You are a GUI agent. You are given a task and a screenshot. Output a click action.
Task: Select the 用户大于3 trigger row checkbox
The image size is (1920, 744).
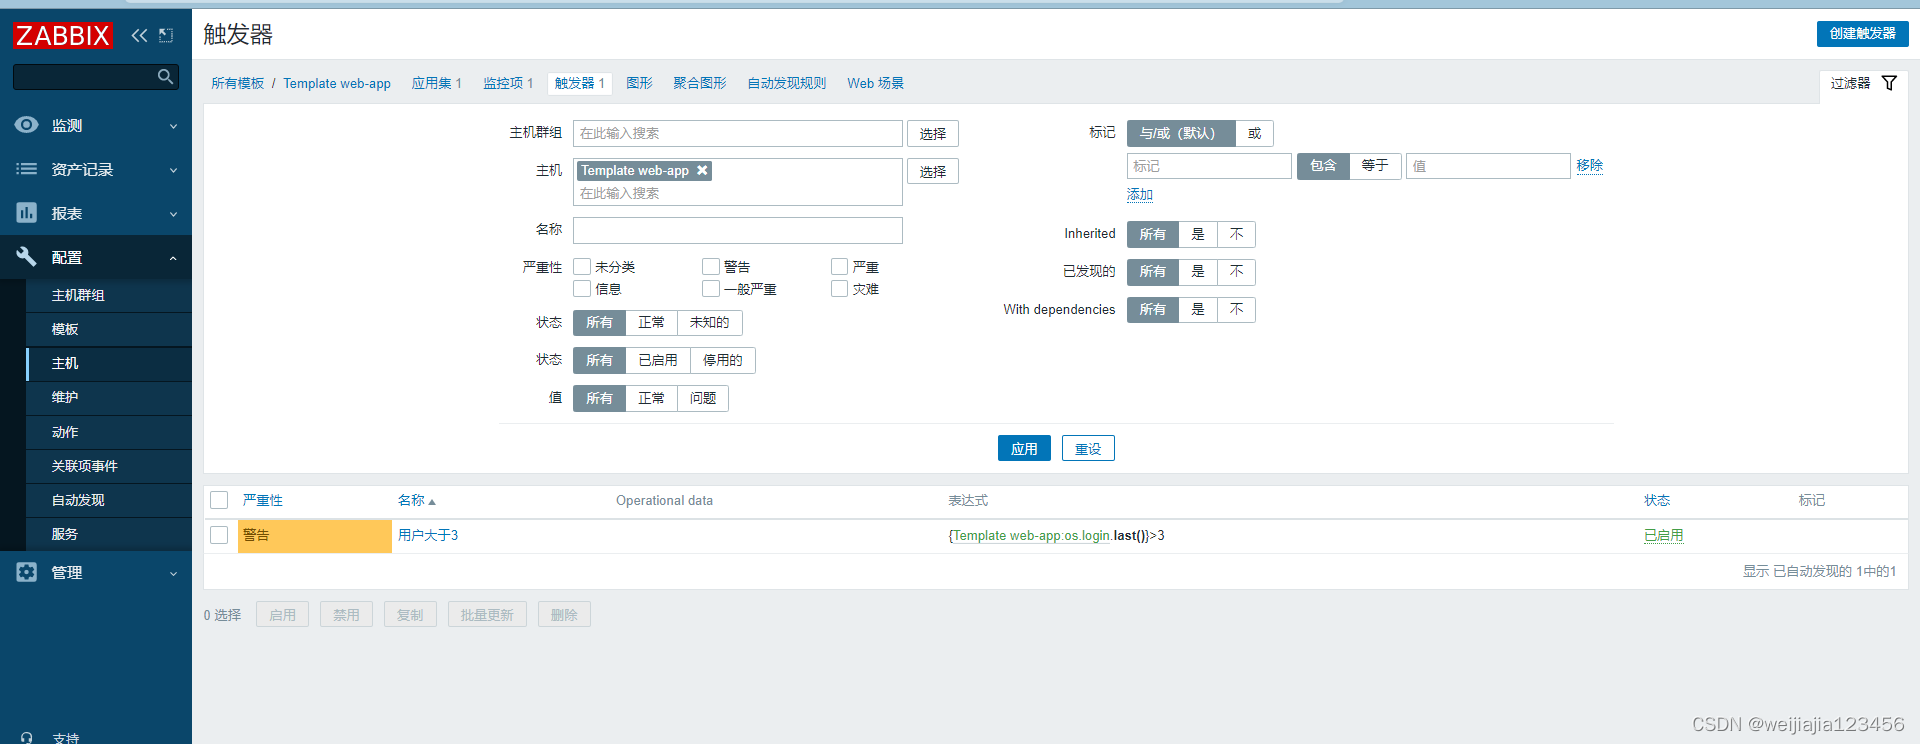[219, 535]
